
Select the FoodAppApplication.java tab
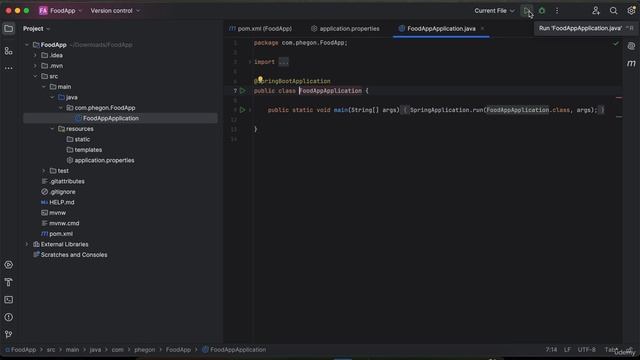click(441, 29)
